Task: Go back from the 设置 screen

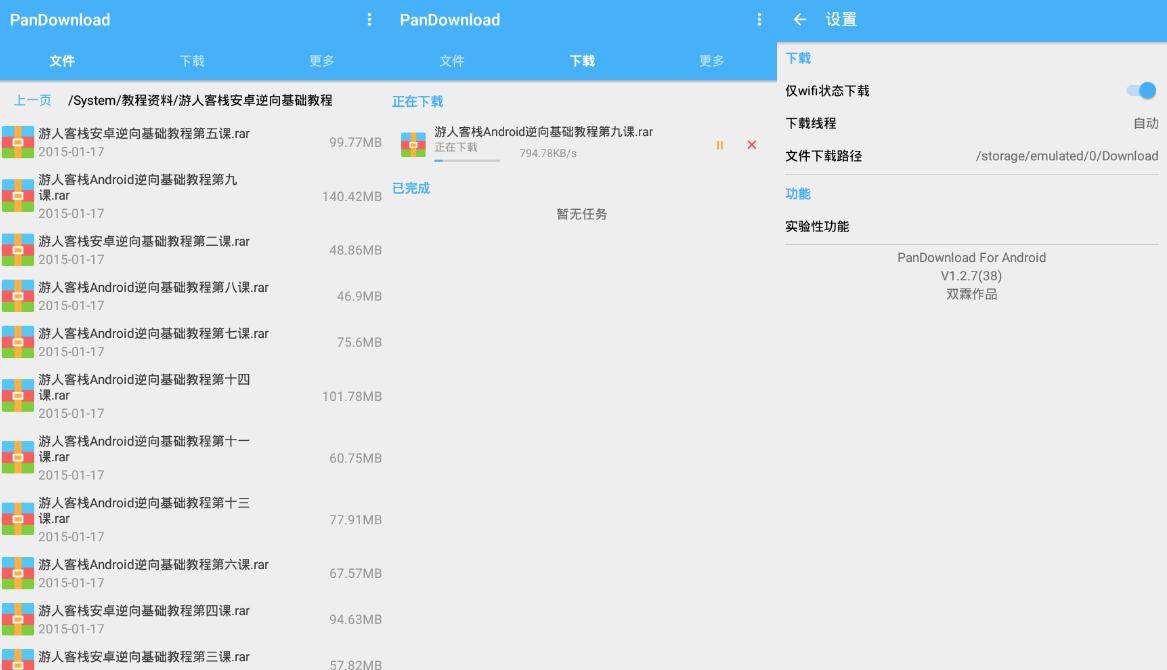Action: point(800,20)
